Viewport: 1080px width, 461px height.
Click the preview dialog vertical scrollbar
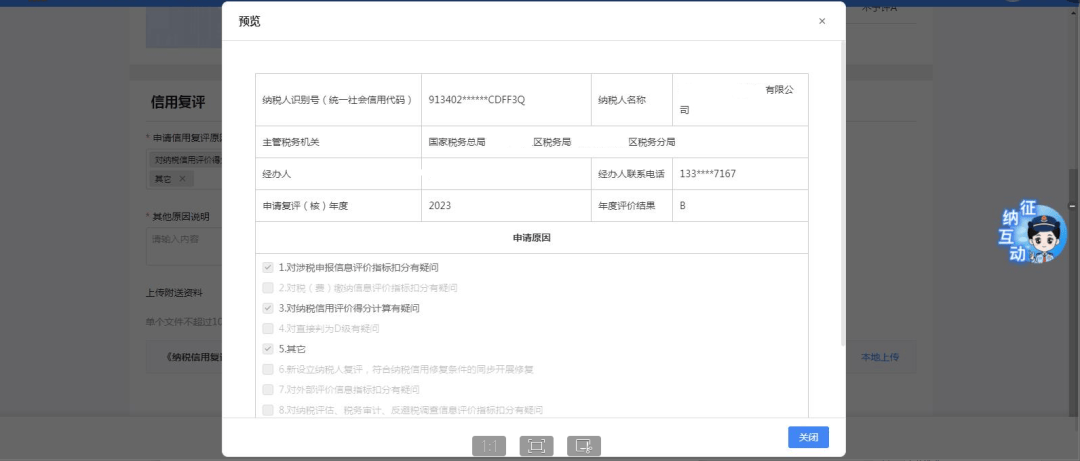[842, 193]
